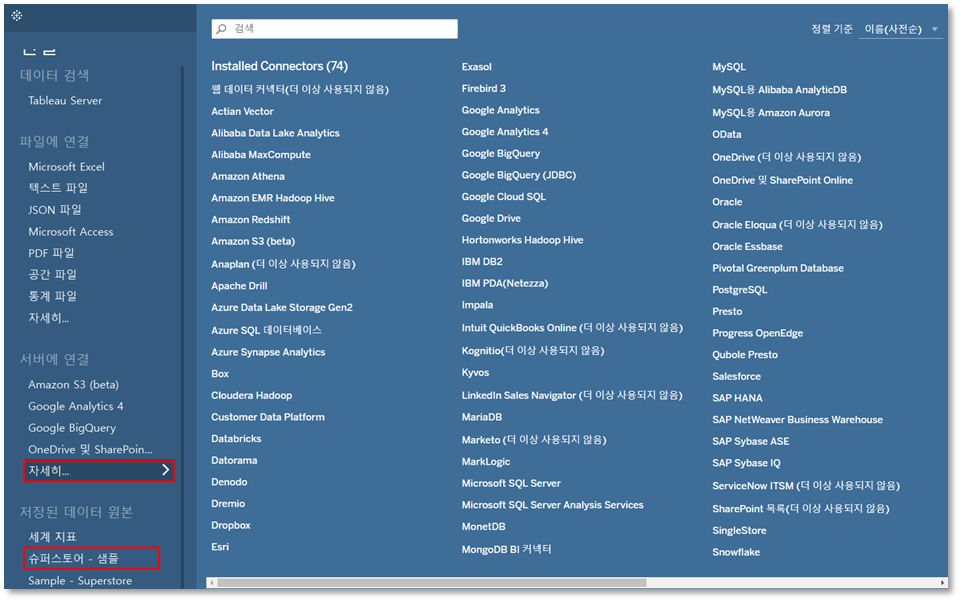Select PostgreSQL connector

coord(739,290)
